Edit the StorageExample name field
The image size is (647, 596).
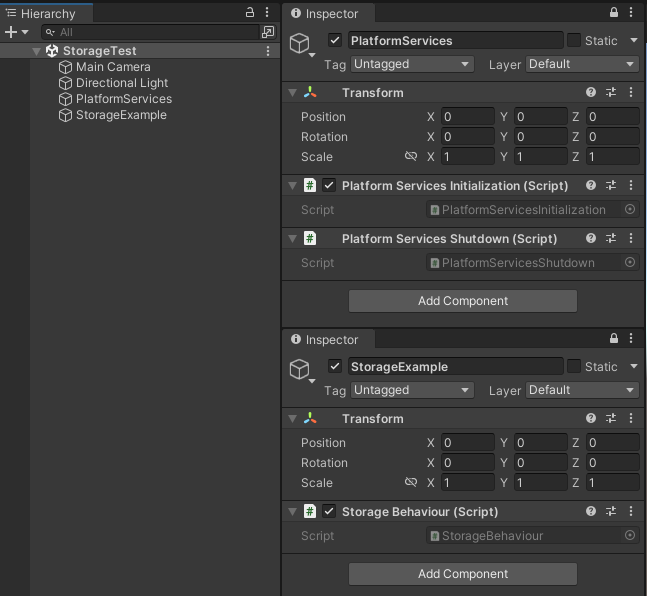(456, 367)
